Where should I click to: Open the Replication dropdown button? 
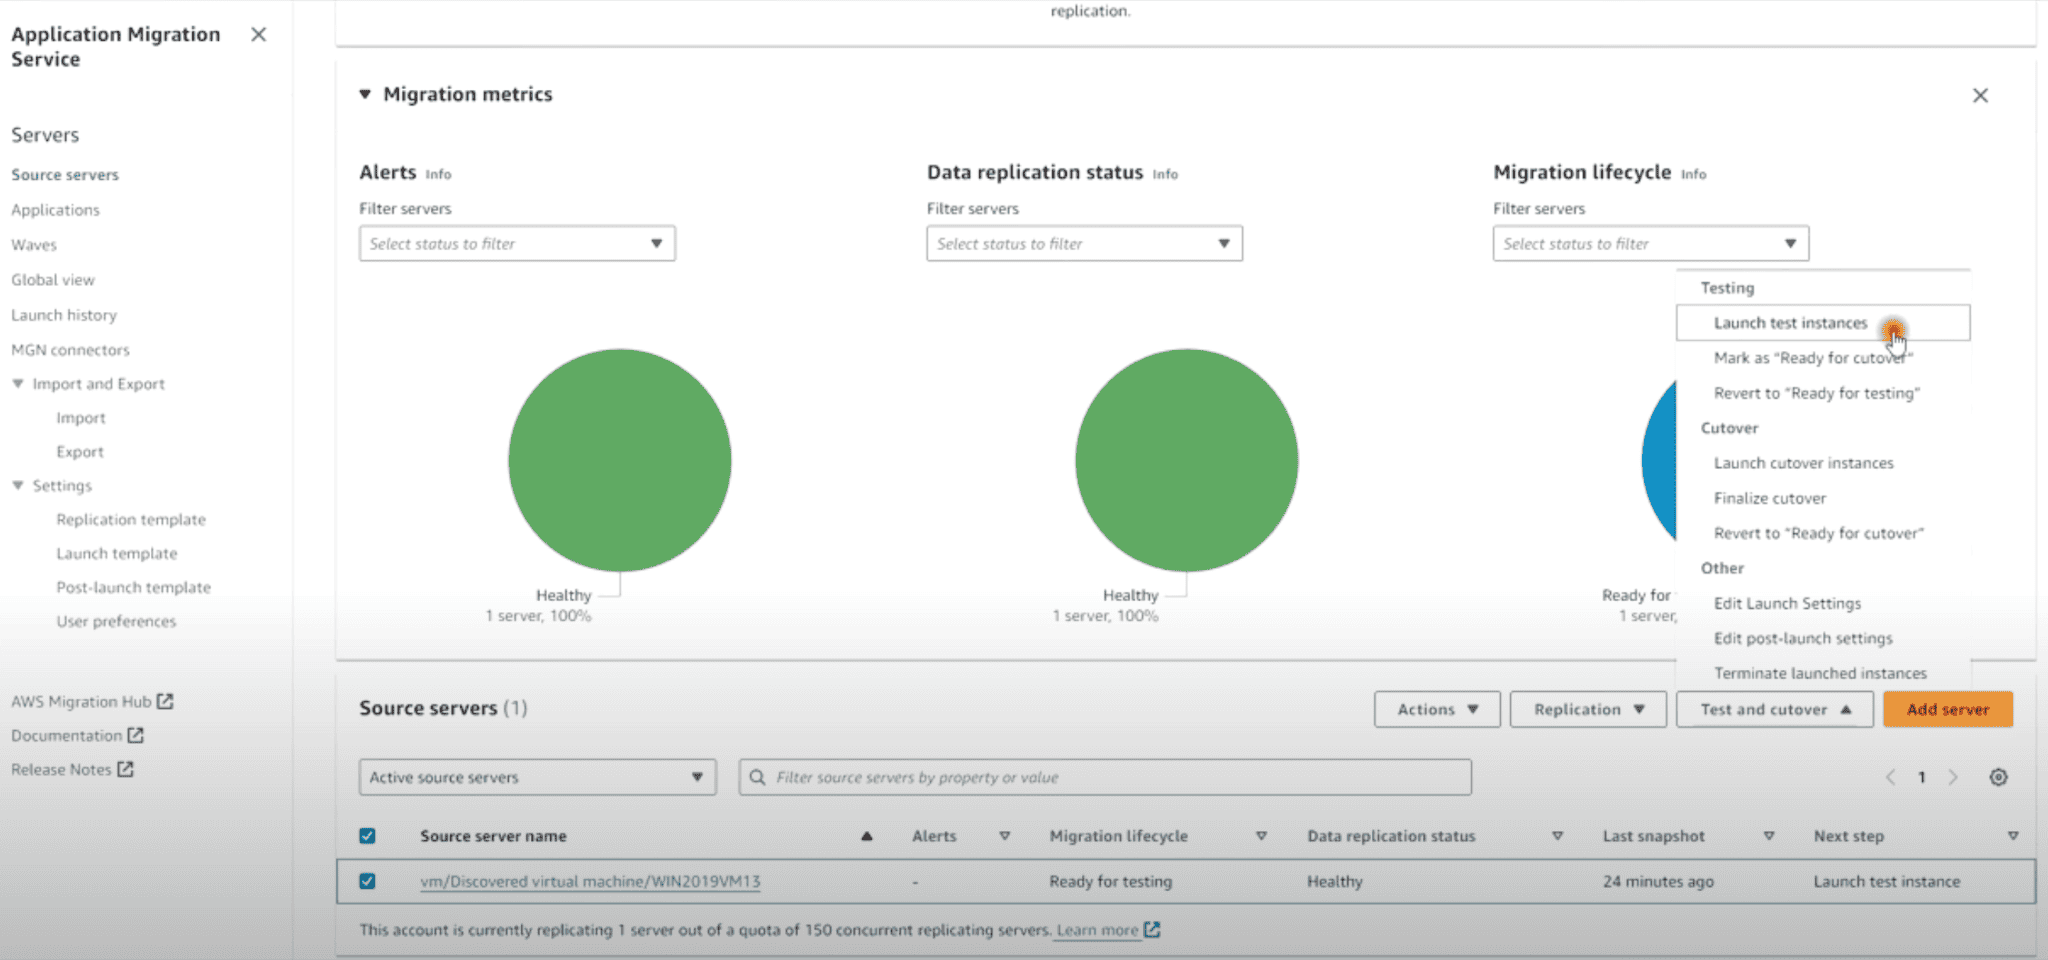1588,709
